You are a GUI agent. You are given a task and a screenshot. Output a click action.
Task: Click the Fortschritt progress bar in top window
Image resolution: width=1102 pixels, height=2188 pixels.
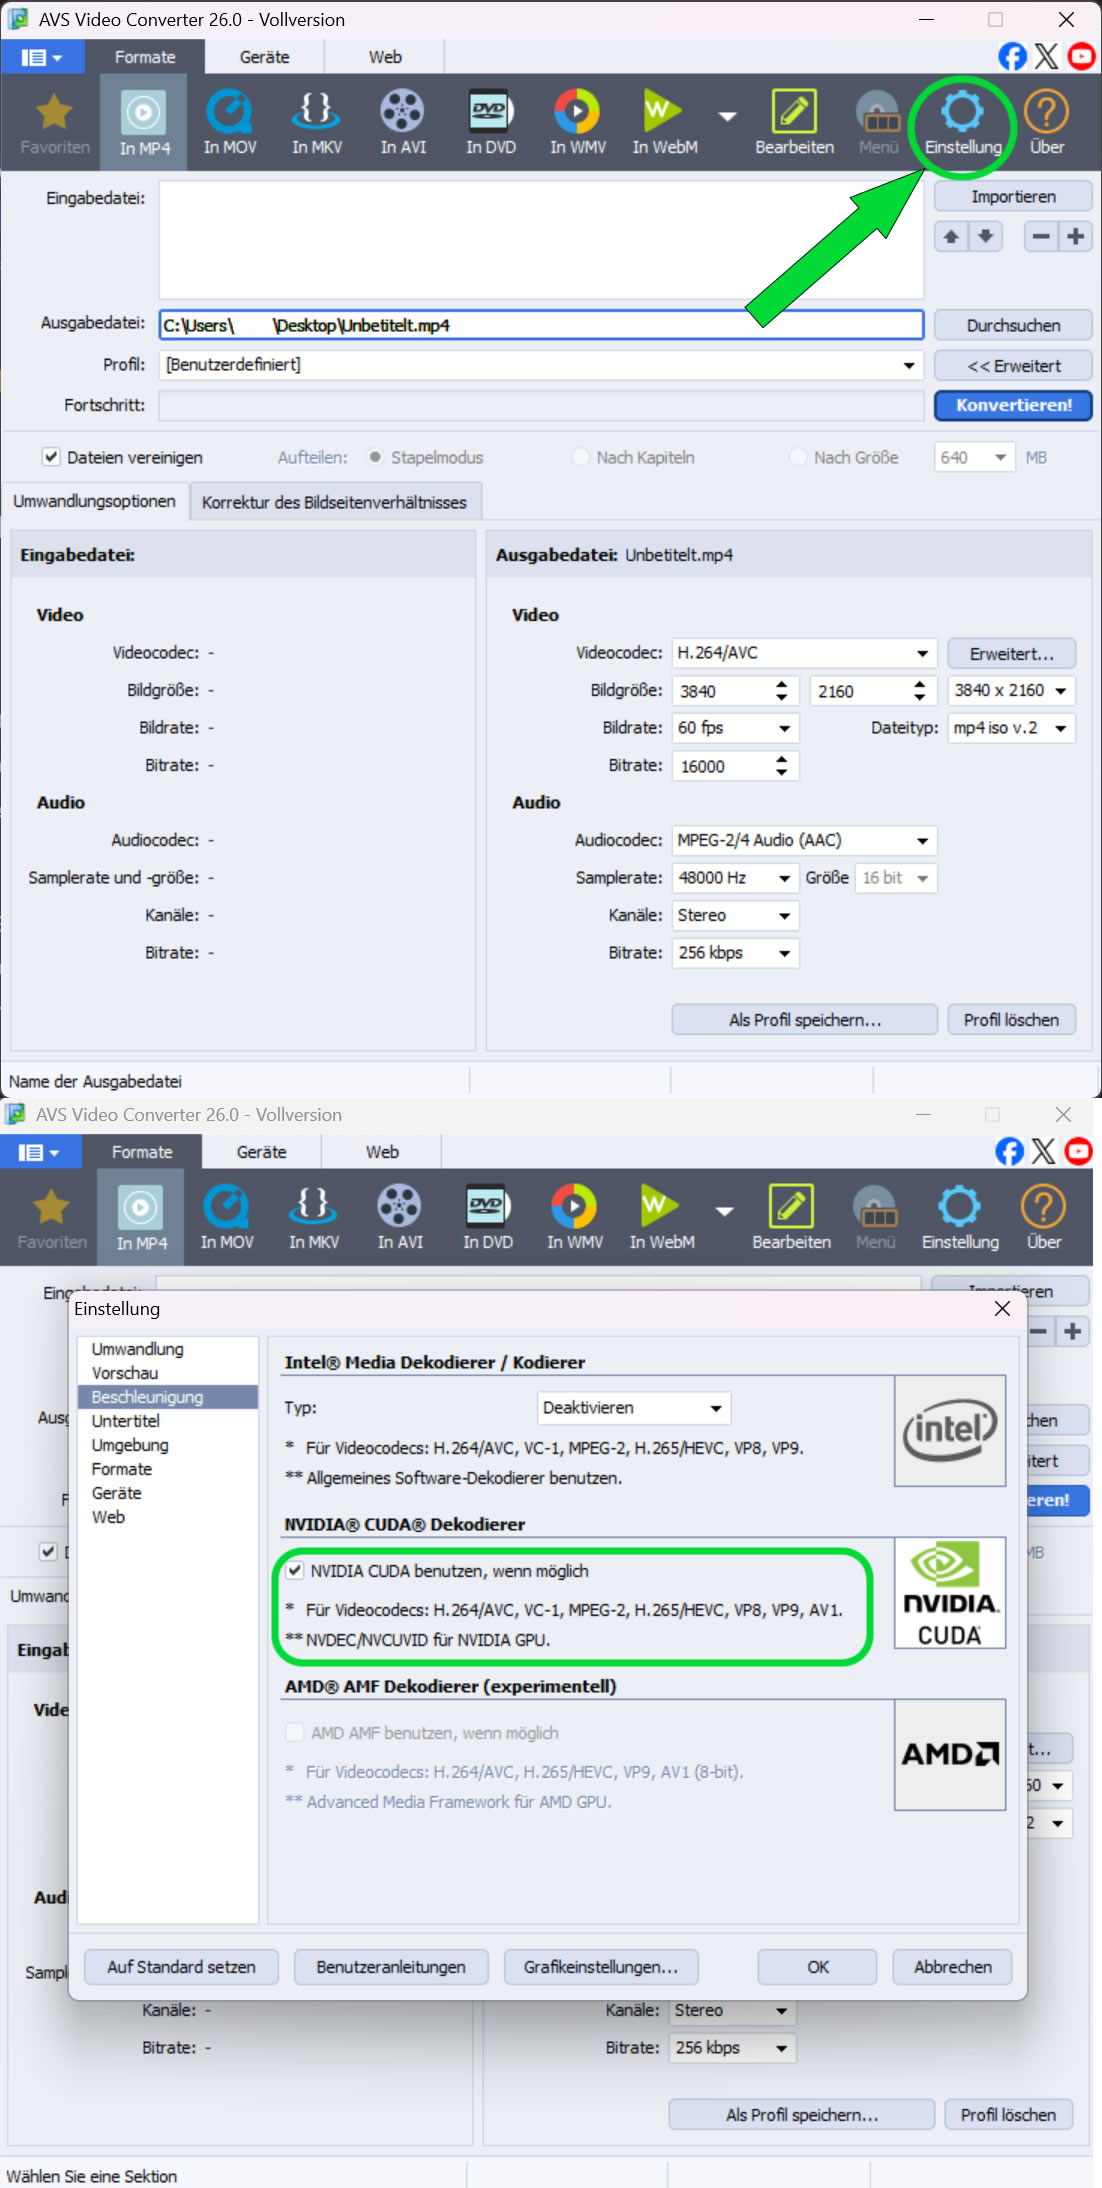[541, 405]
